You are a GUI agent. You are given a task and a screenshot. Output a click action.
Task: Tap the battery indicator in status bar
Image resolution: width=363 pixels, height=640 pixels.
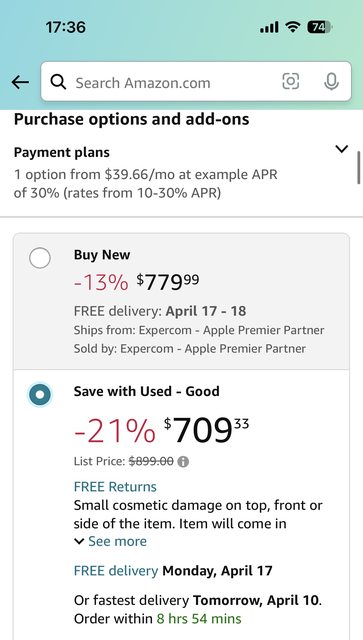[320, 27]
